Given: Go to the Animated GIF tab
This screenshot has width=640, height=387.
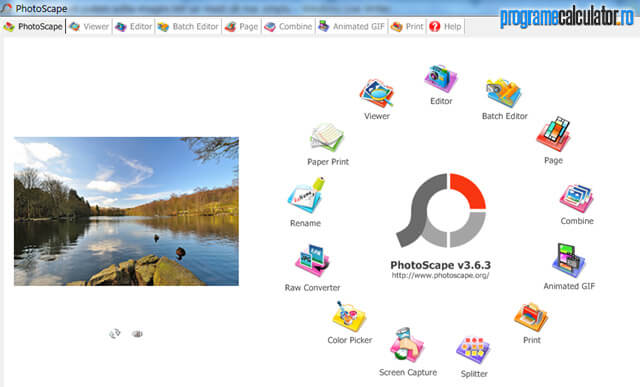Looking at the screenshot, I should point(352,27).
